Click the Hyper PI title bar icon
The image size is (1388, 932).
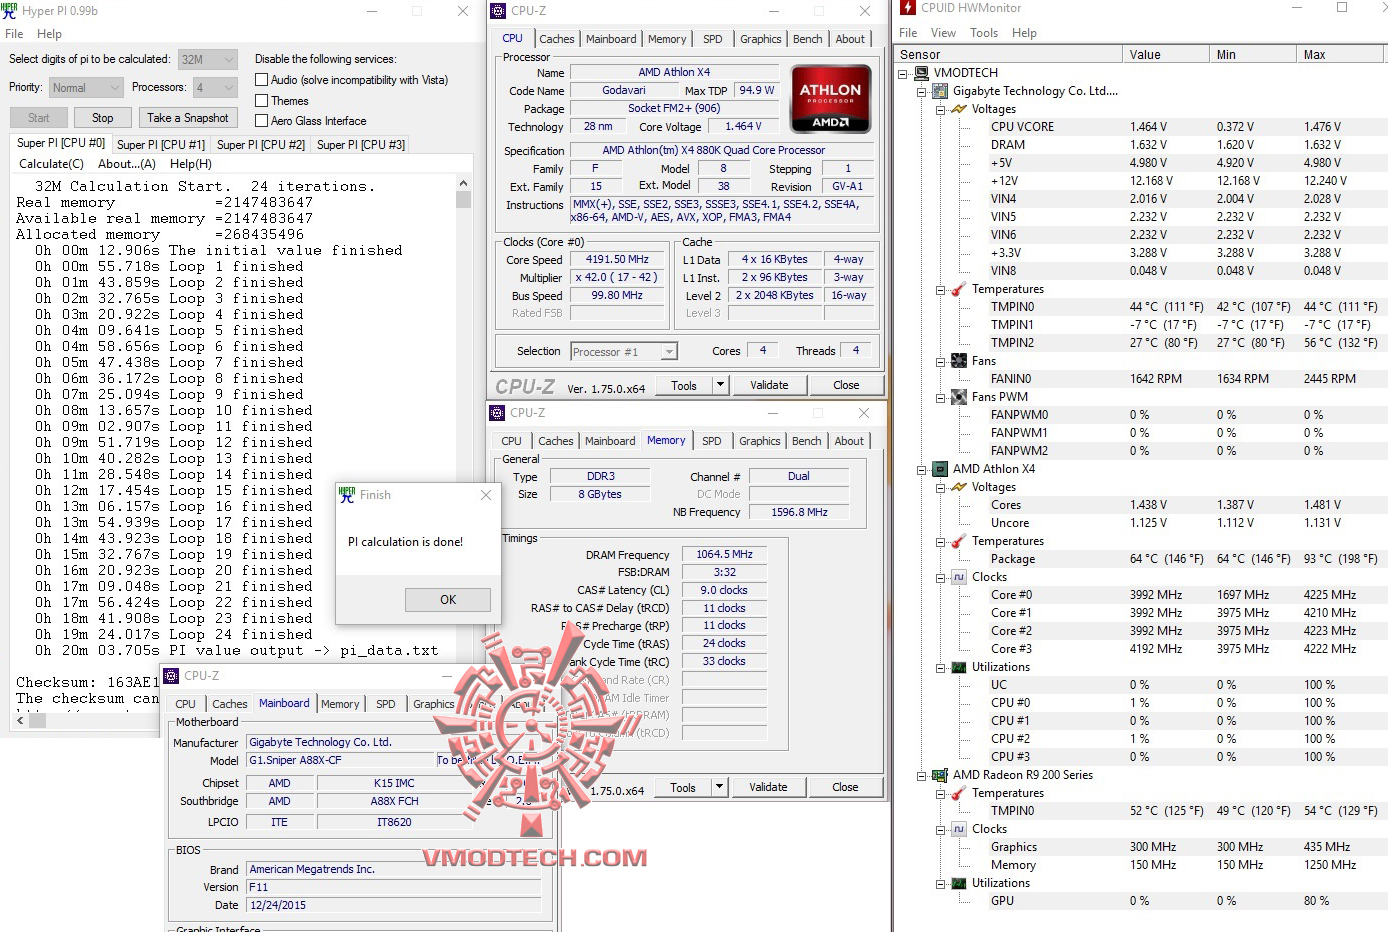click(x=9, y=10)
